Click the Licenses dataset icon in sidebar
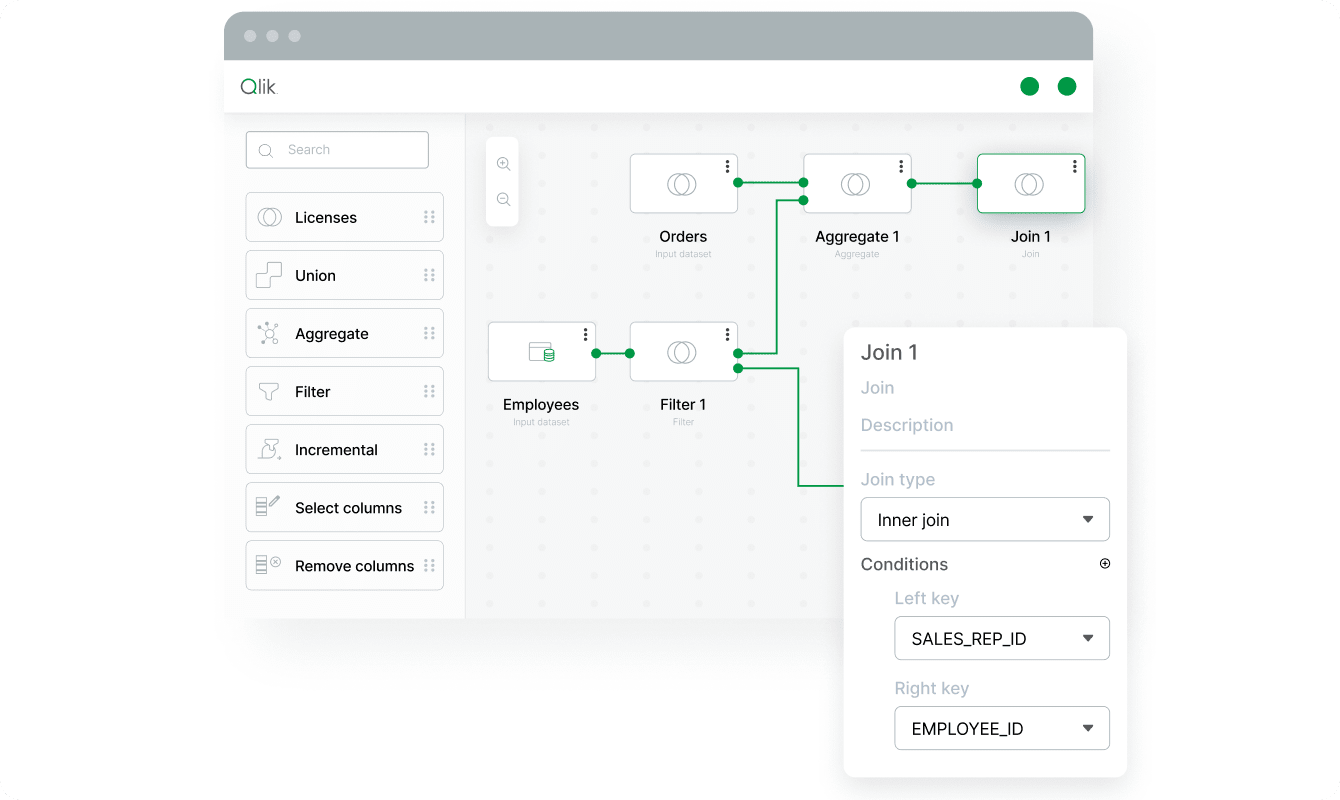Screen dimensions: 1340x800 [268, 217]
